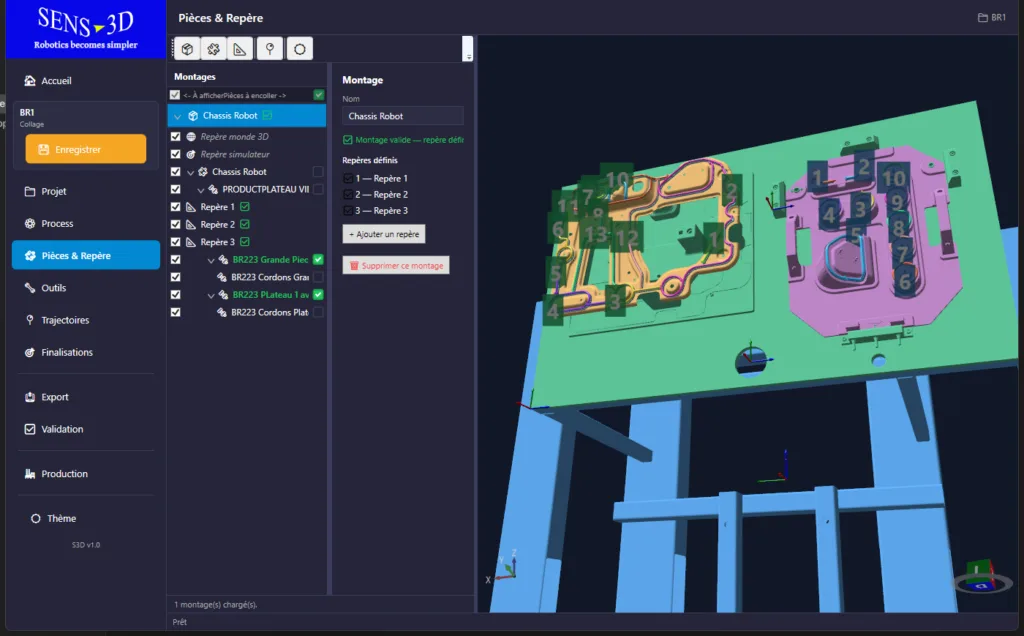
Task: Click '+ Ajouter un repère' button
Action: click(x=384, y=234)
